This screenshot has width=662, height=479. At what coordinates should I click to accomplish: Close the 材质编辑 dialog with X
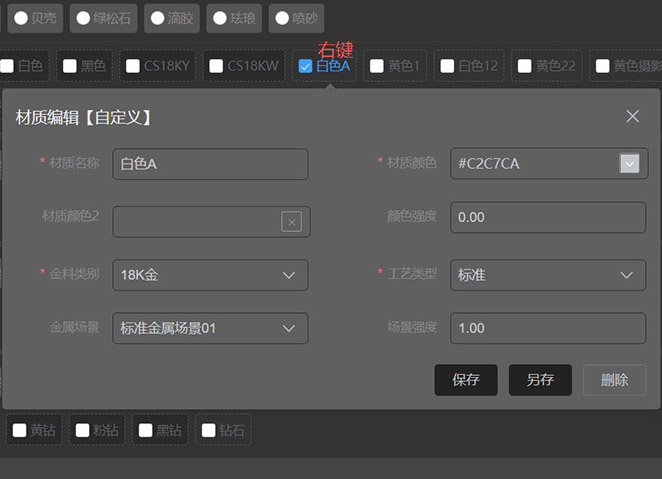coord(632,116)
